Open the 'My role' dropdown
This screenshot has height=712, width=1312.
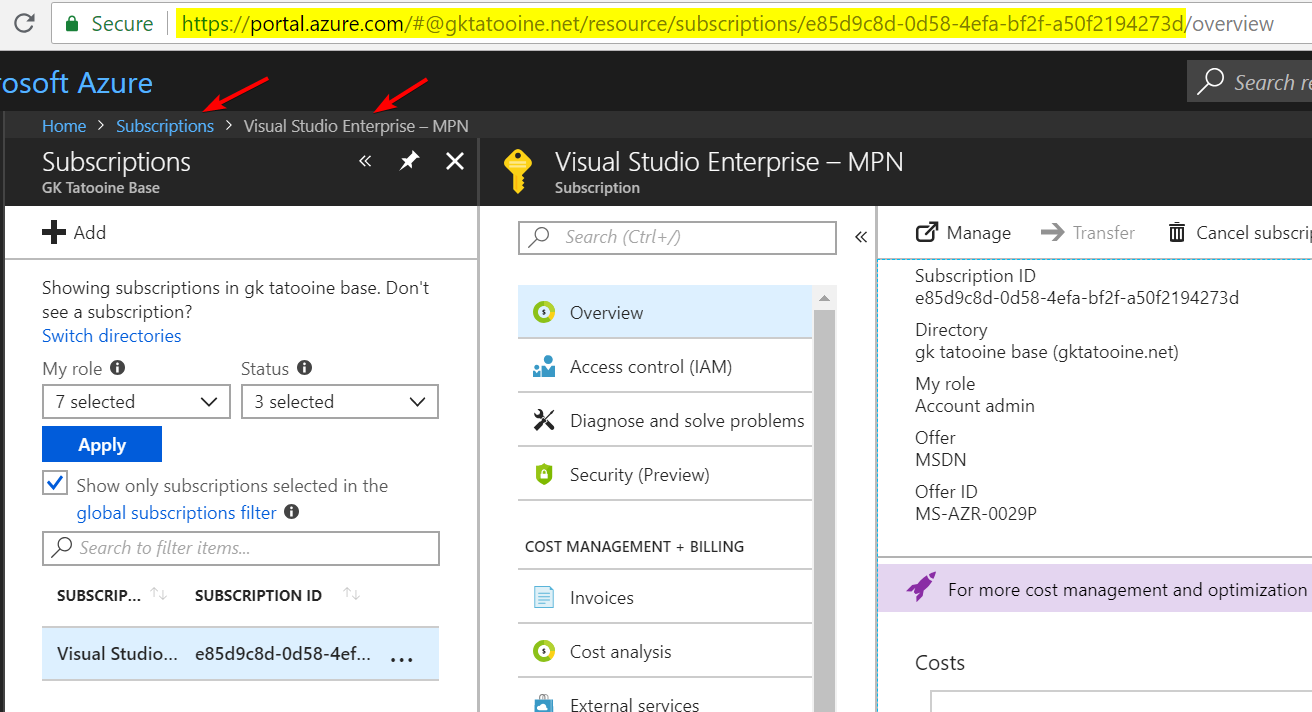pos(136,401)
